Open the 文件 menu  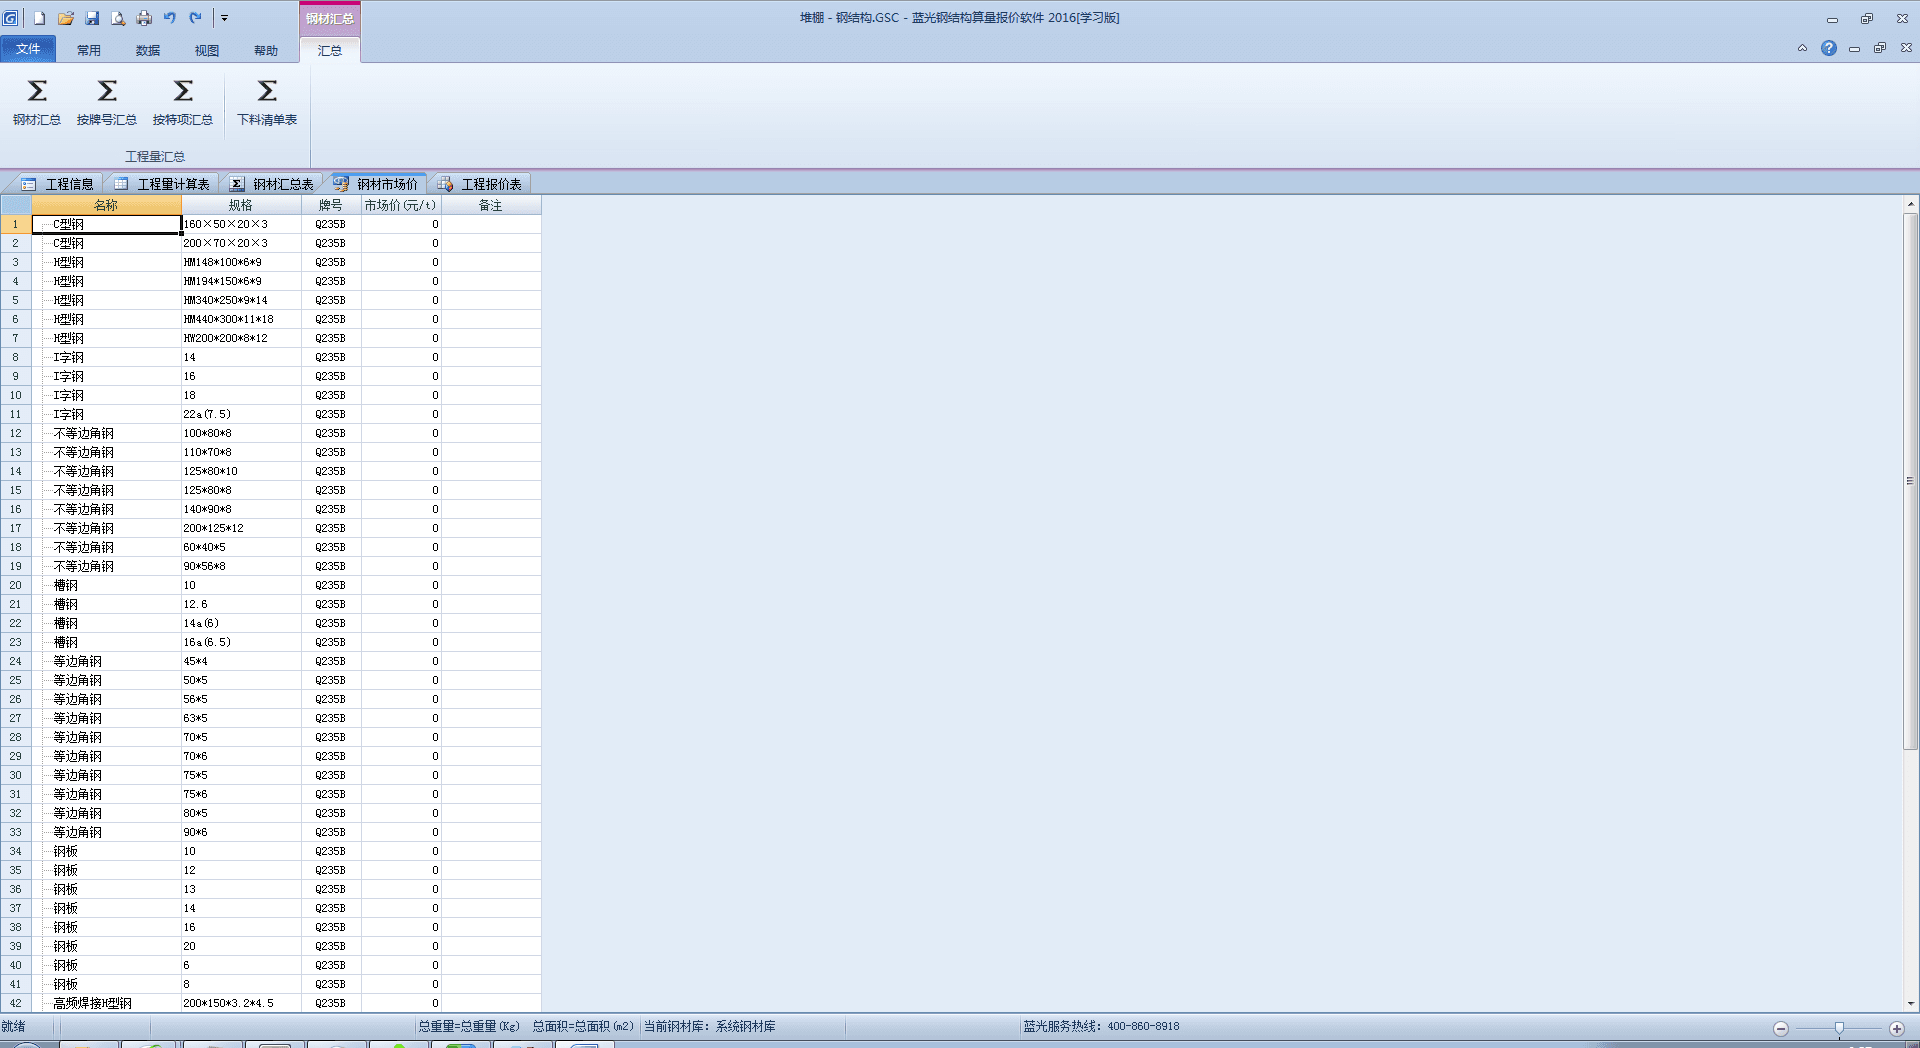[28, 49]
